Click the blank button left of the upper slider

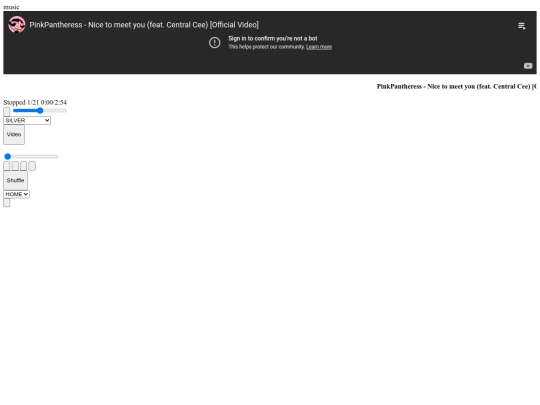7,112
